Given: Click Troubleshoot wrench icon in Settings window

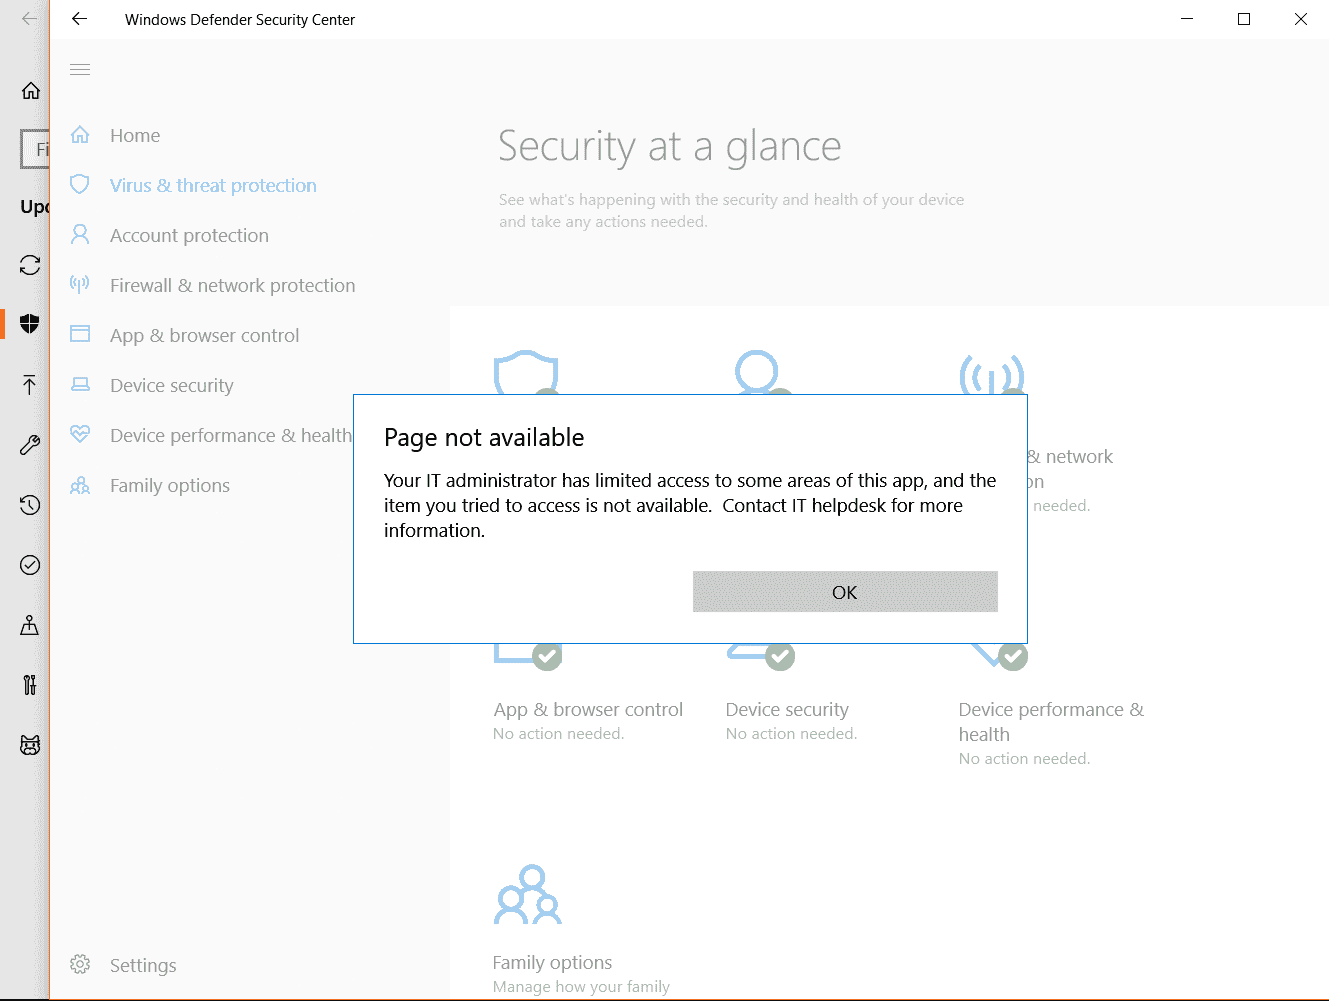Looking at the screenshot, I should pos(30,445).
